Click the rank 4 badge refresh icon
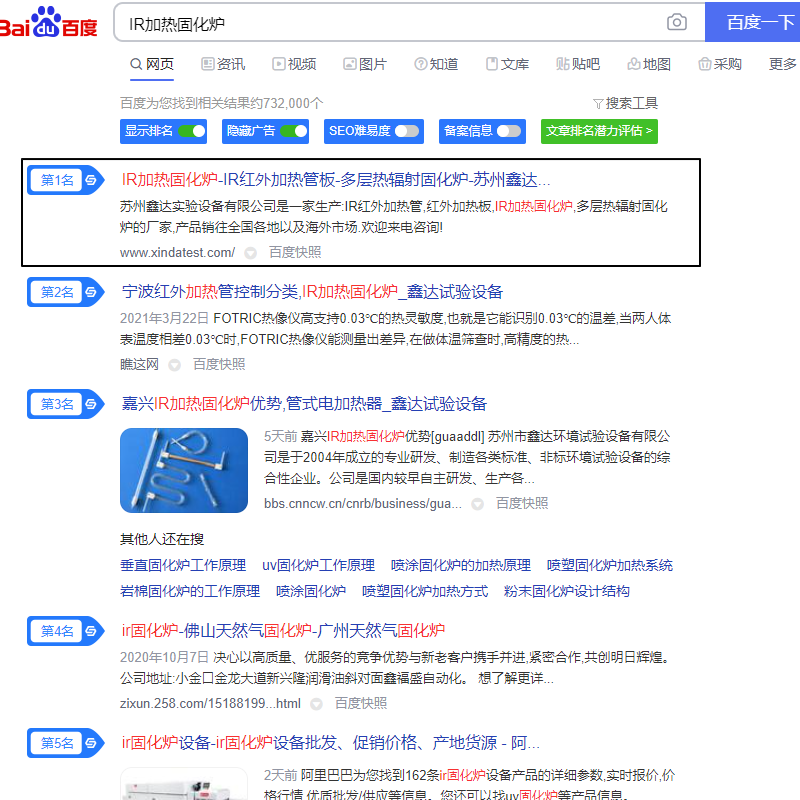This screenshot has height=800, width=800. 91,631
